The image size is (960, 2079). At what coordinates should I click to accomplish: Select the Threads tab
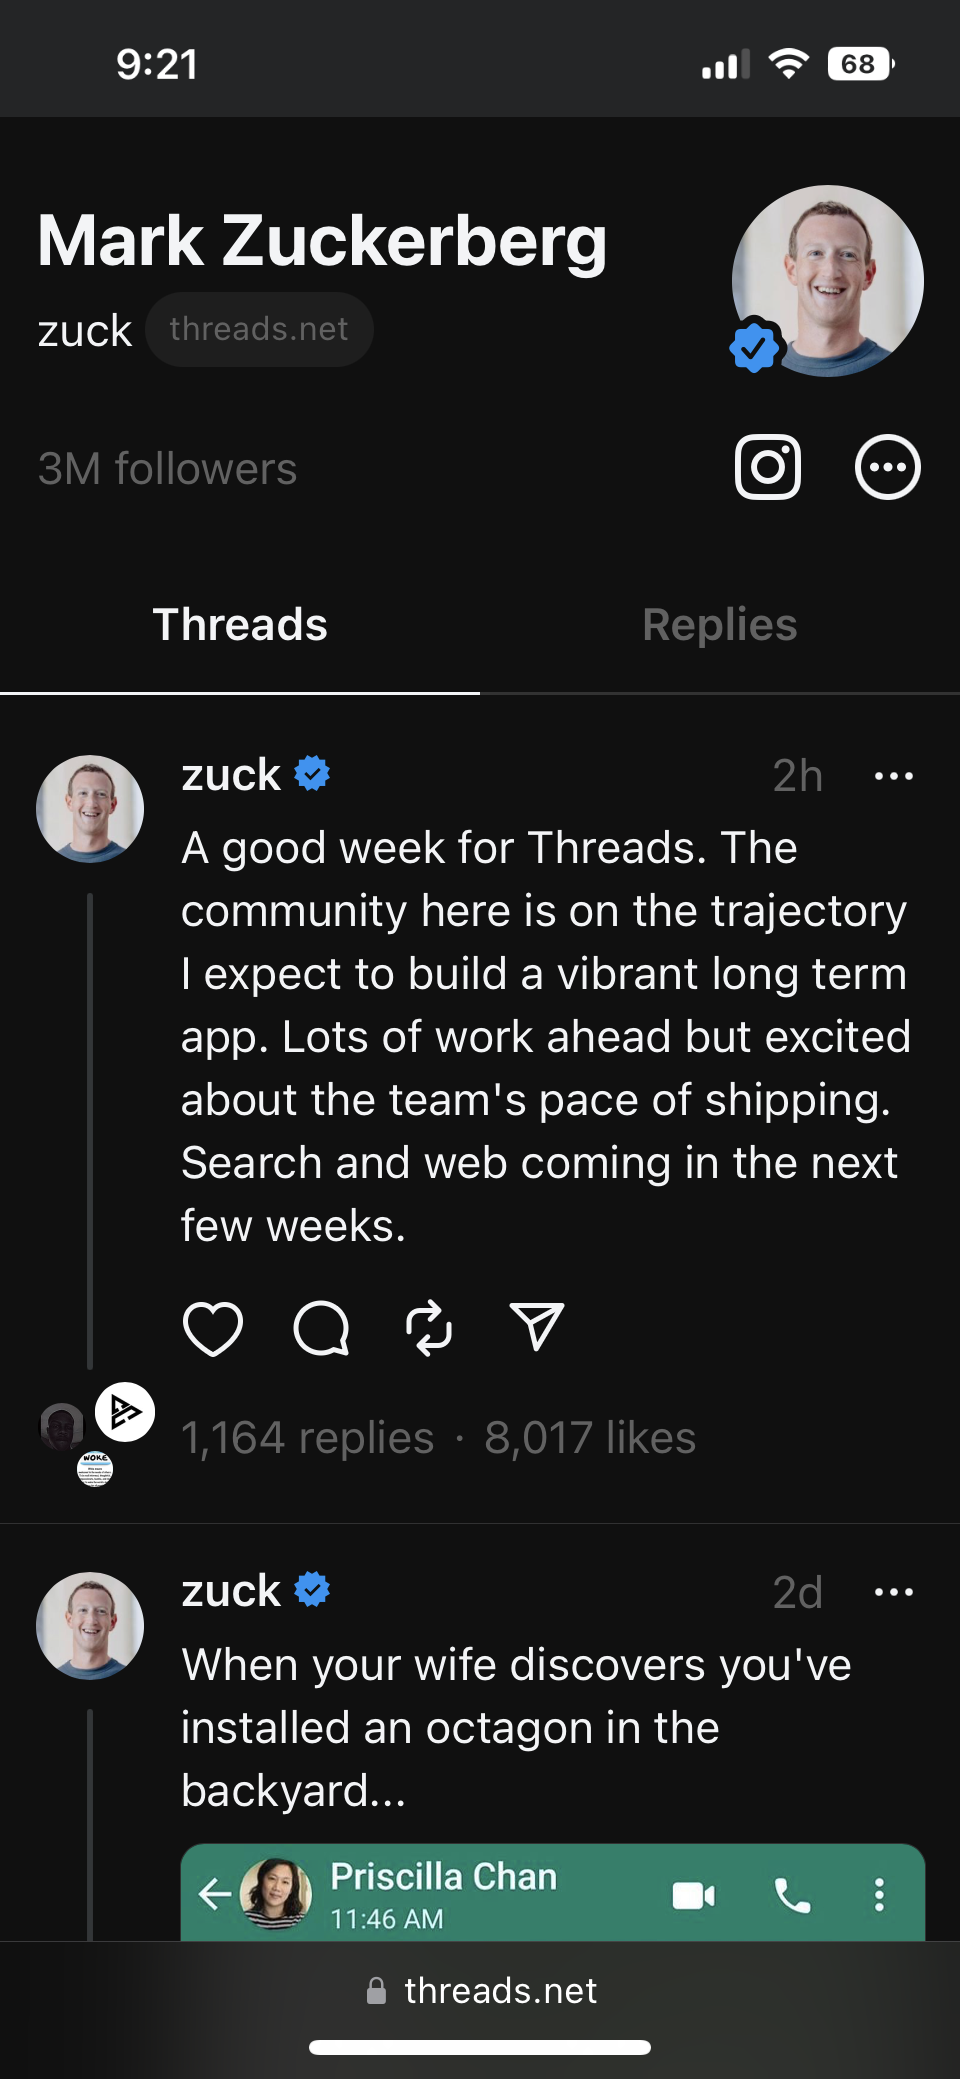pyautogui.click(x=240, y=625)
